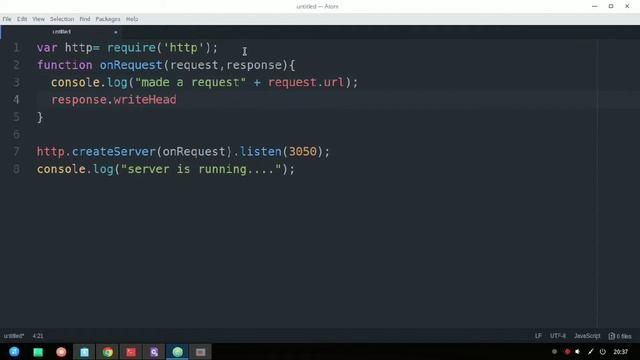The width and height of the screenshot is (640, 360).
Task: Click the gray circle tray icon
Action: click(x=554, y=352)
